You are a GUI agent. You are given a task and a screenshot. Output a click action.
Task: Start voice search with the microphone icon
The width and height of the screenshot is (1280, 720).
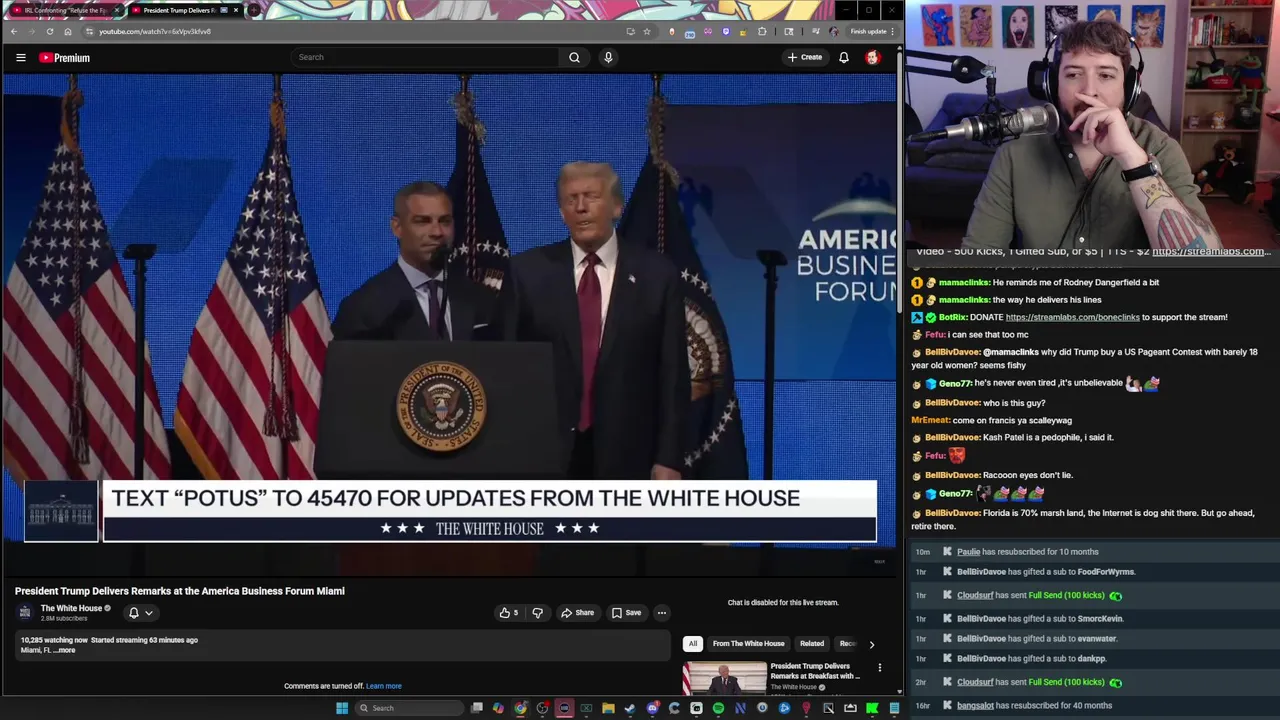pyautogui.click(x=608, y=57)
